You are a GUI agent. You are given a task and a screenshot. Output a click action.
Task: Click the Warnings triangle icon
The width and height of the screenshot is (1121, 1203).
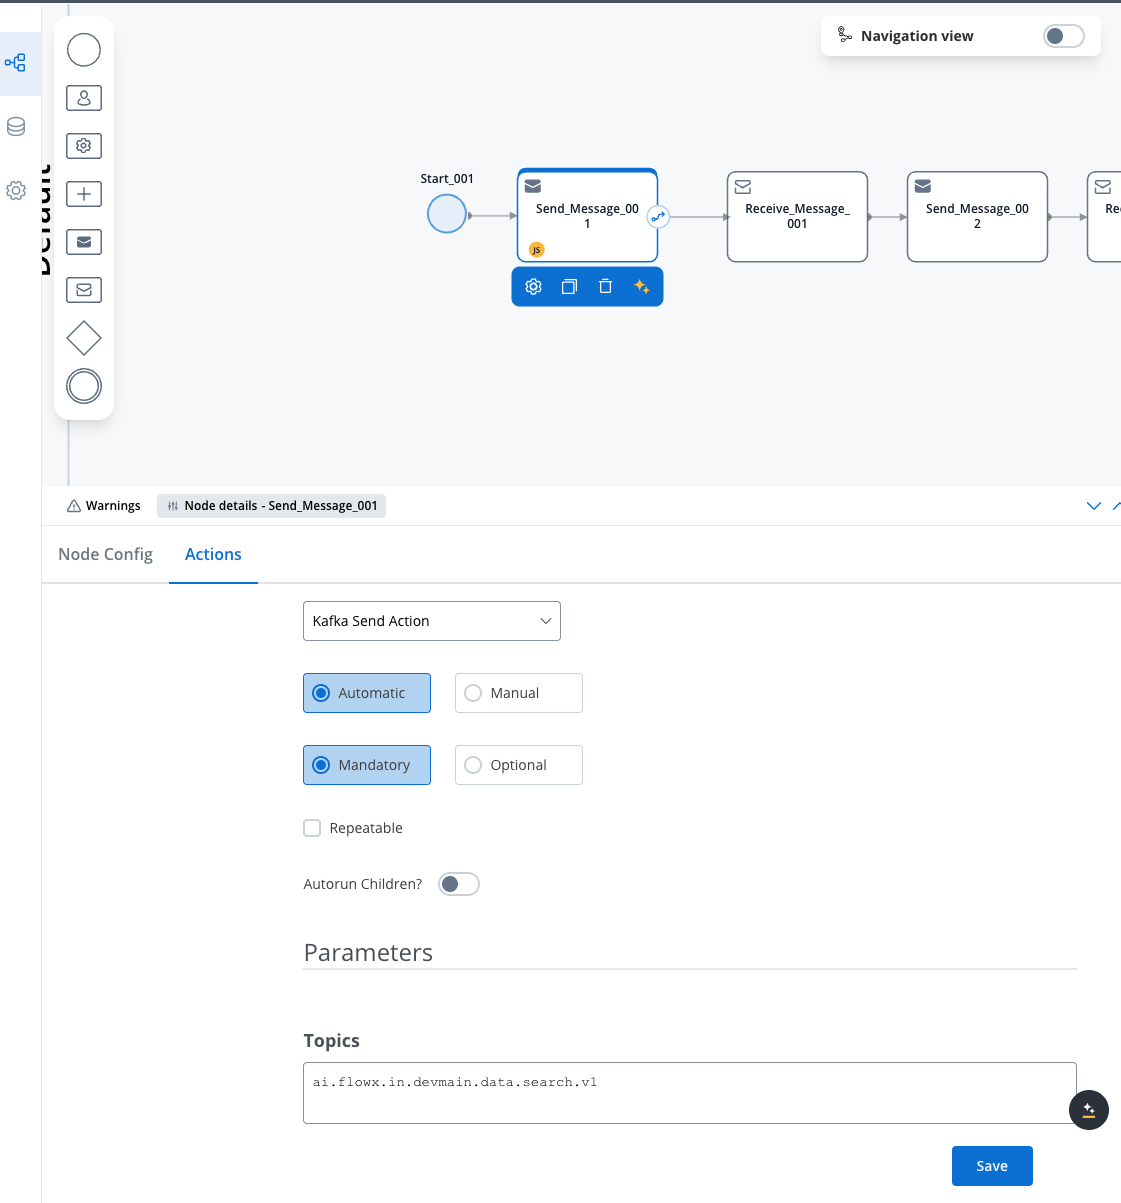74,506
